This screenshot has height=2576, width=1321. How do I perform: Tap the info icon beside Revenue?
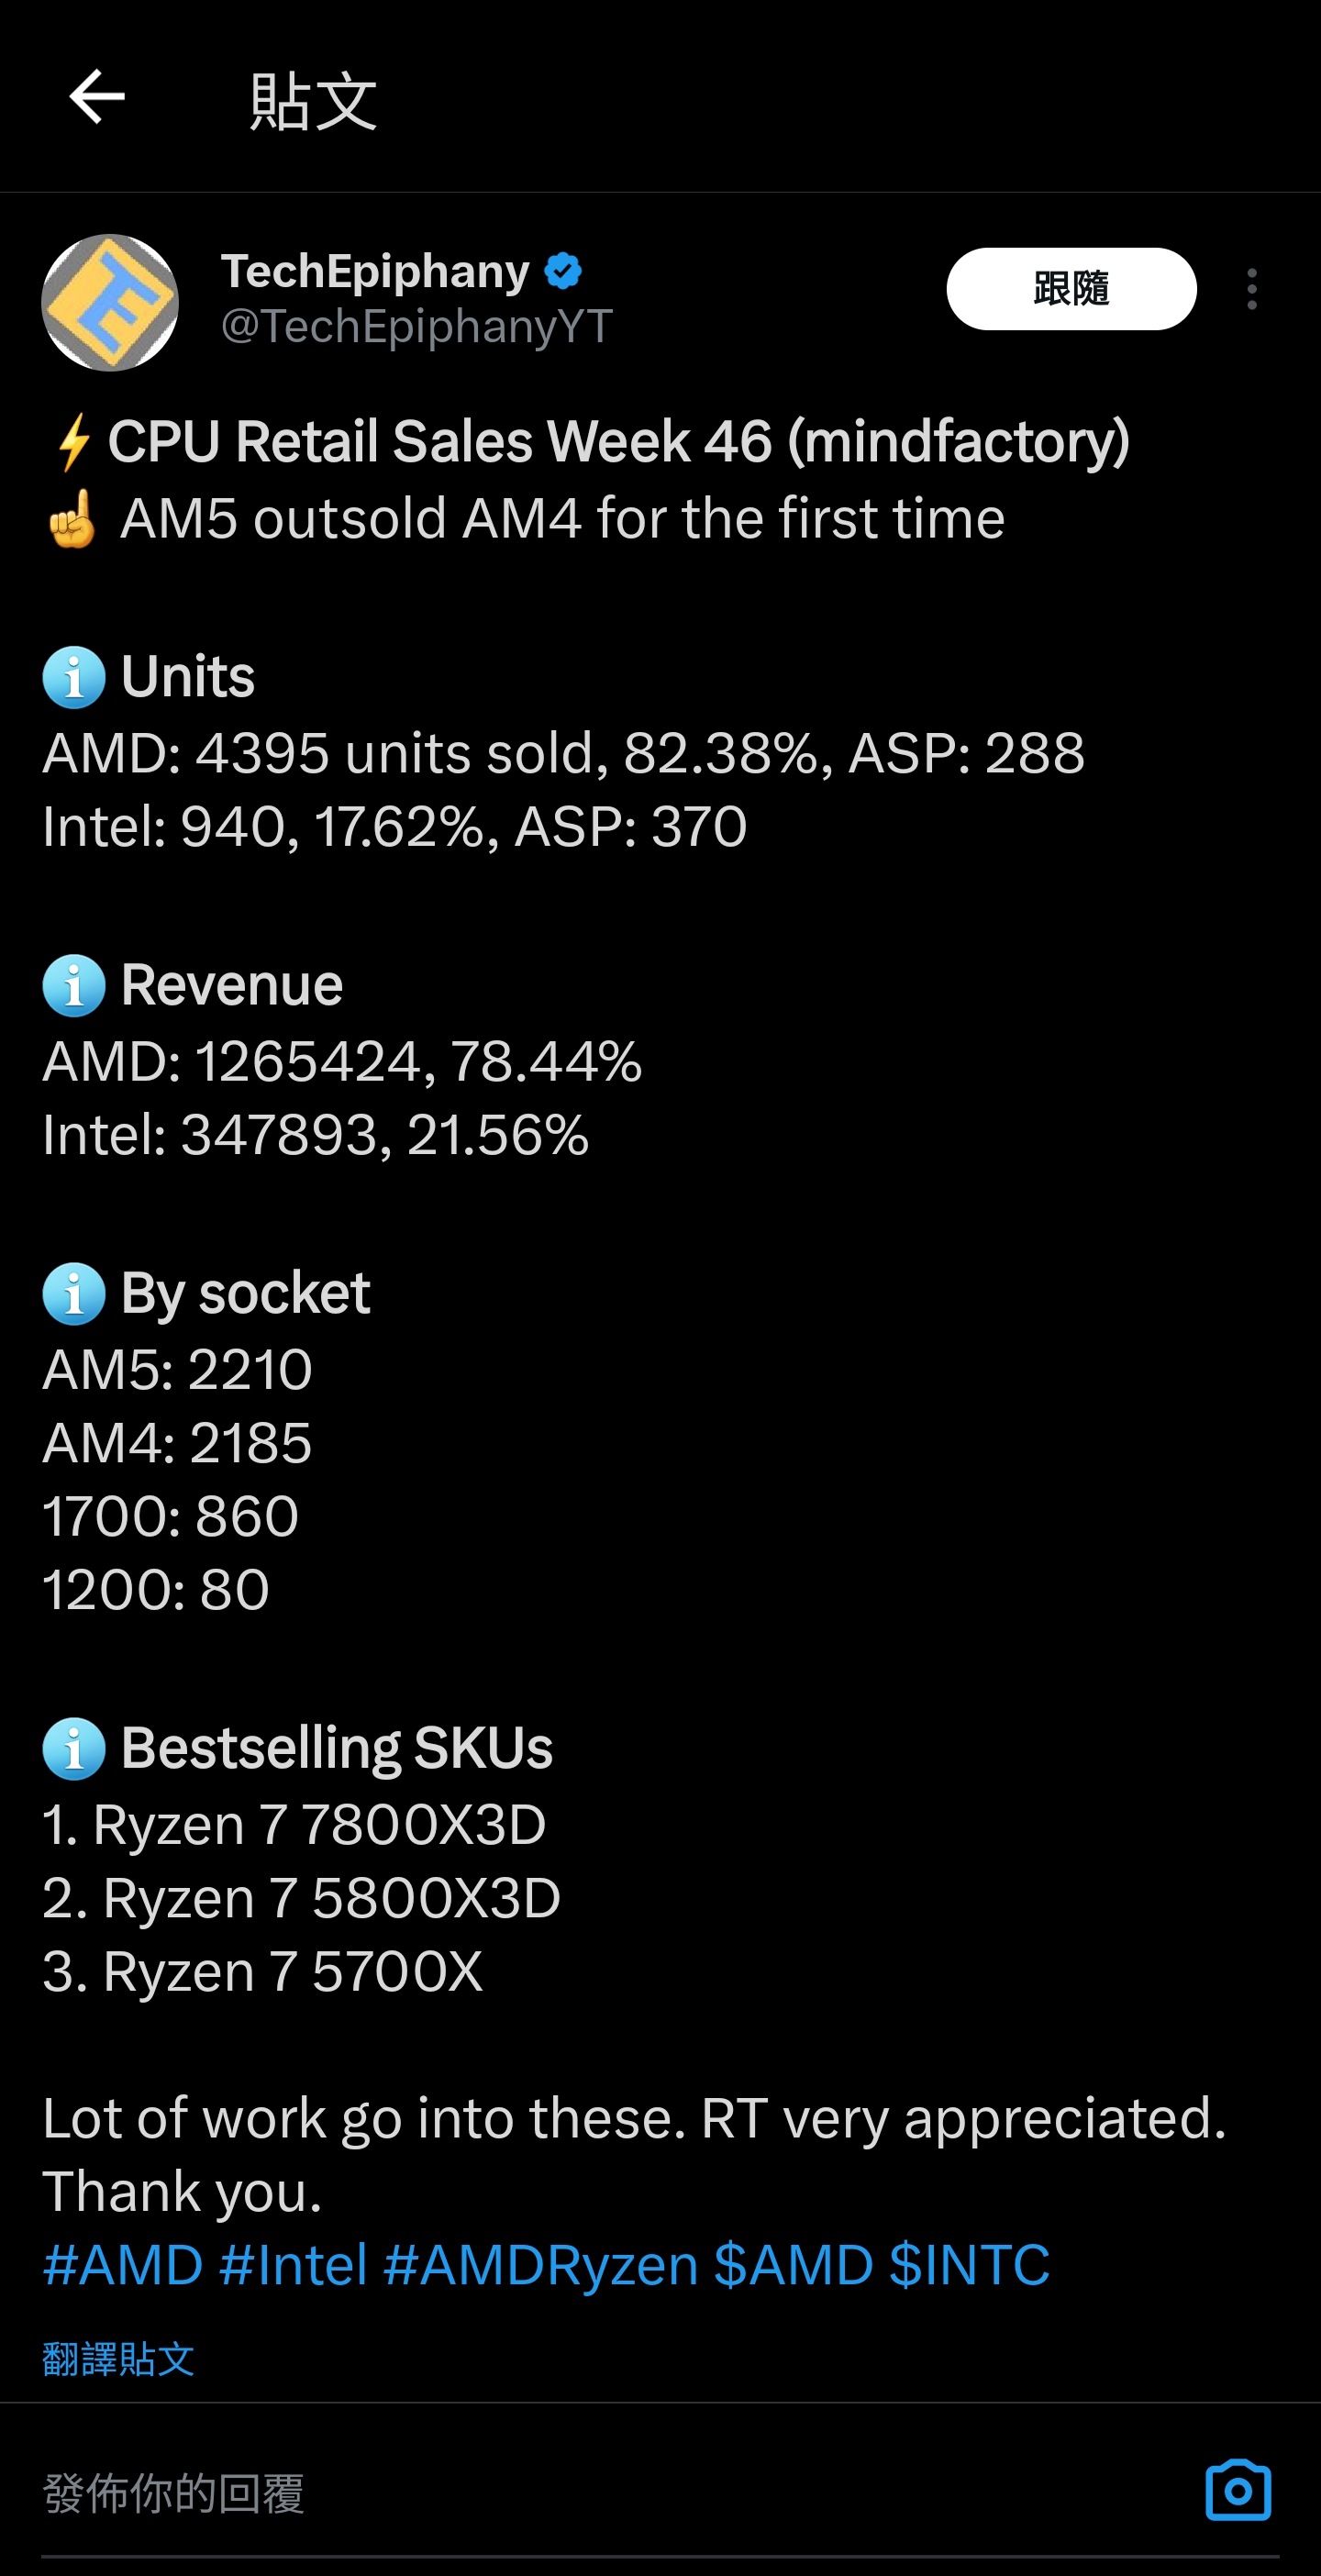[x=74, y=985]
